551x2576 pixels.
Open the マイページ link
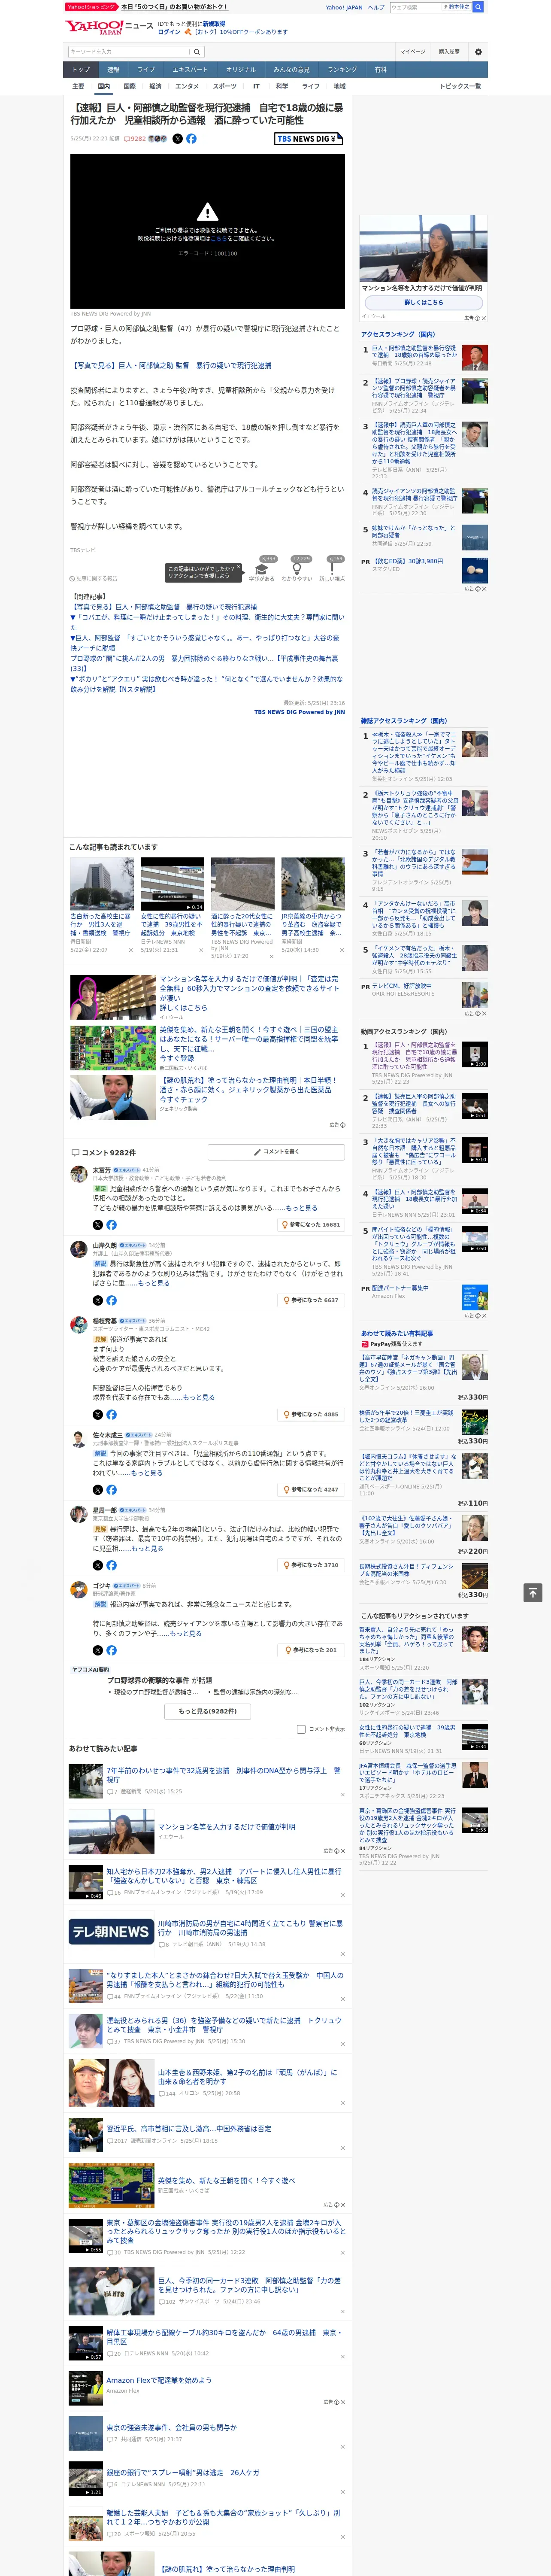pyautogui.click(x=413, y=51)
